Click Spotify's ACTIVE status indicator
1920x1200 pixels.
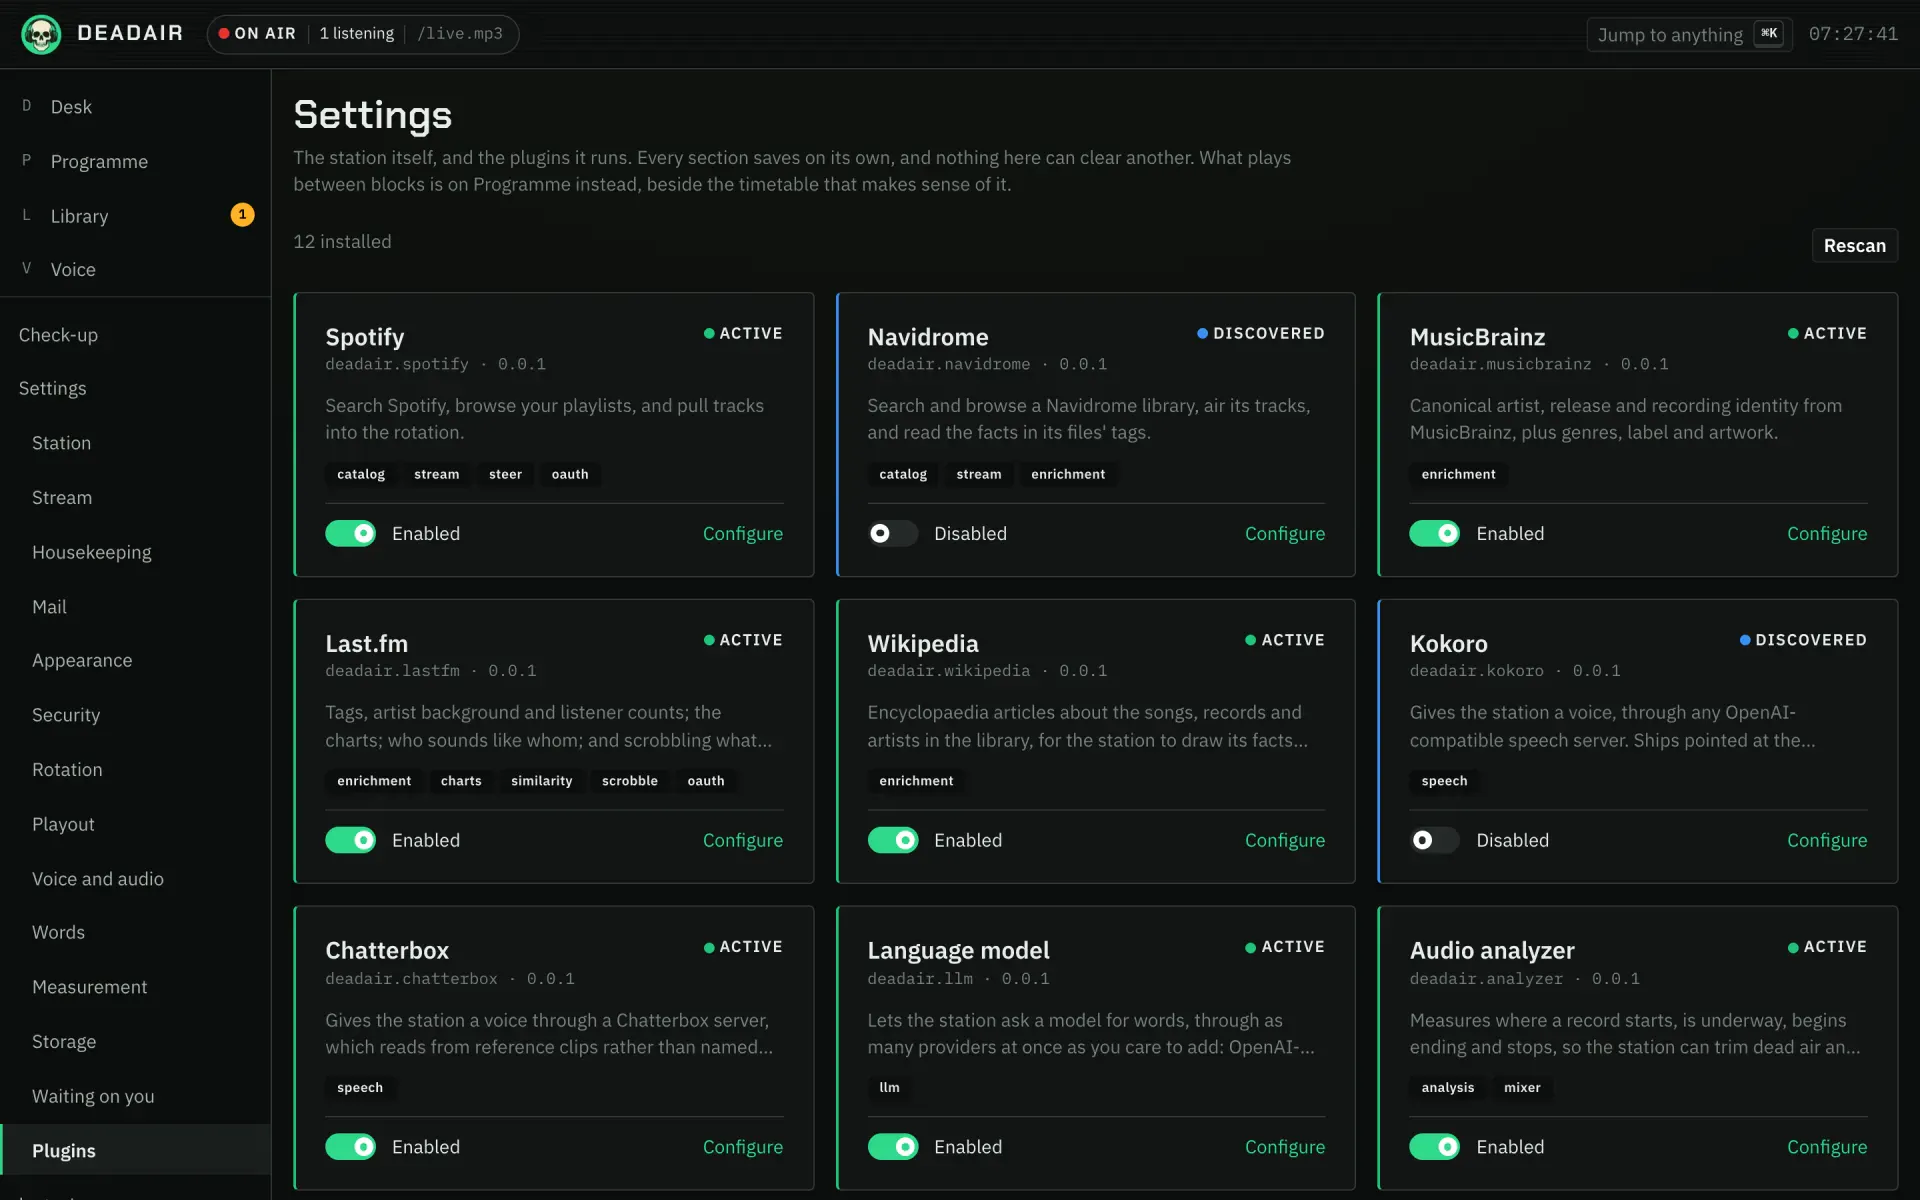point(743,333)
